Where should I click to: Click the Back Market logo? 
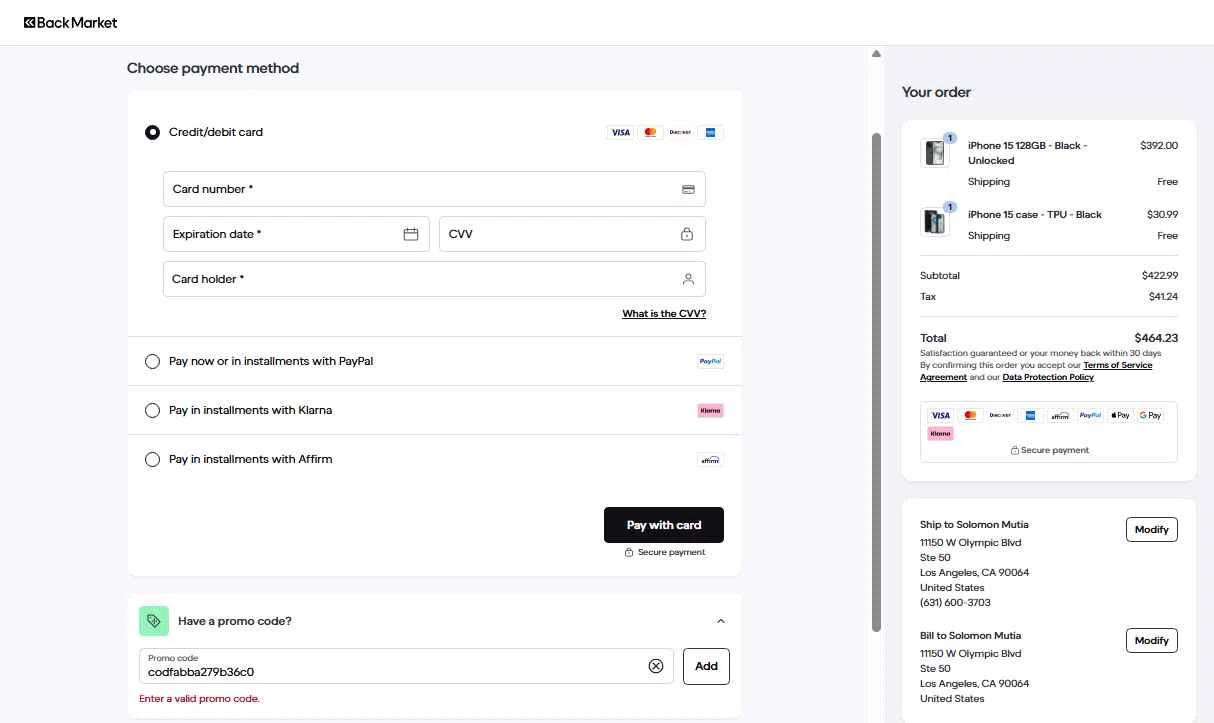point(70,22)
